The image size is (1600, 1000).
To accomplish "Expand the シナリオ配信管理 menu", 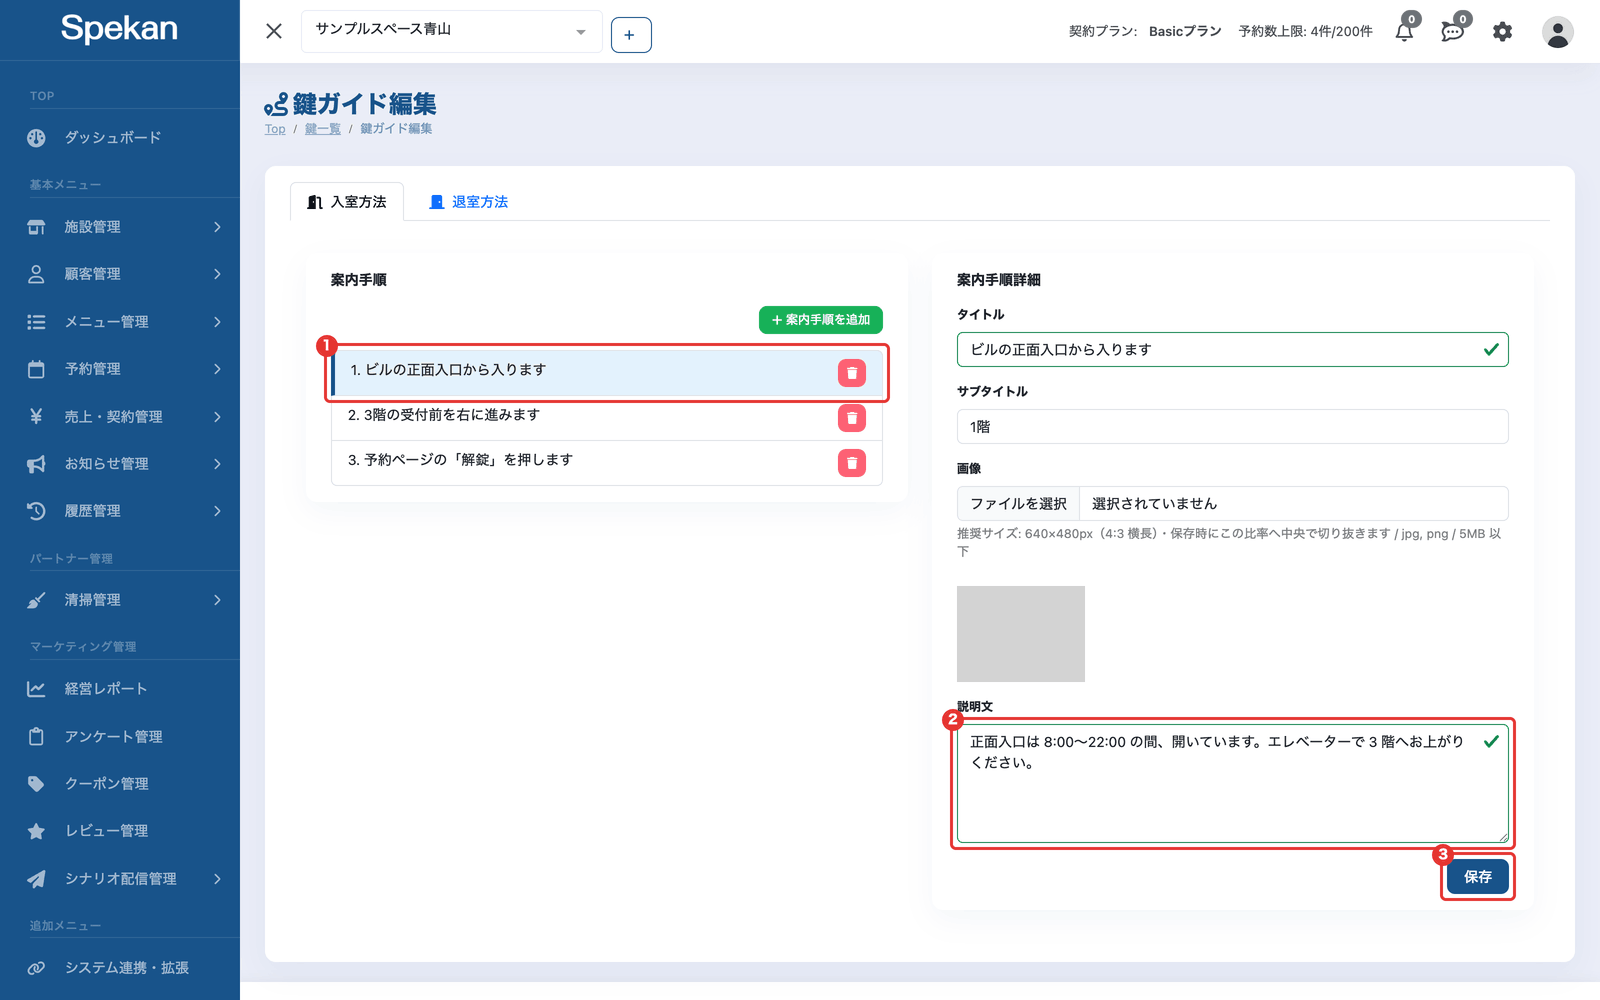I will click(x=120, y=879).
